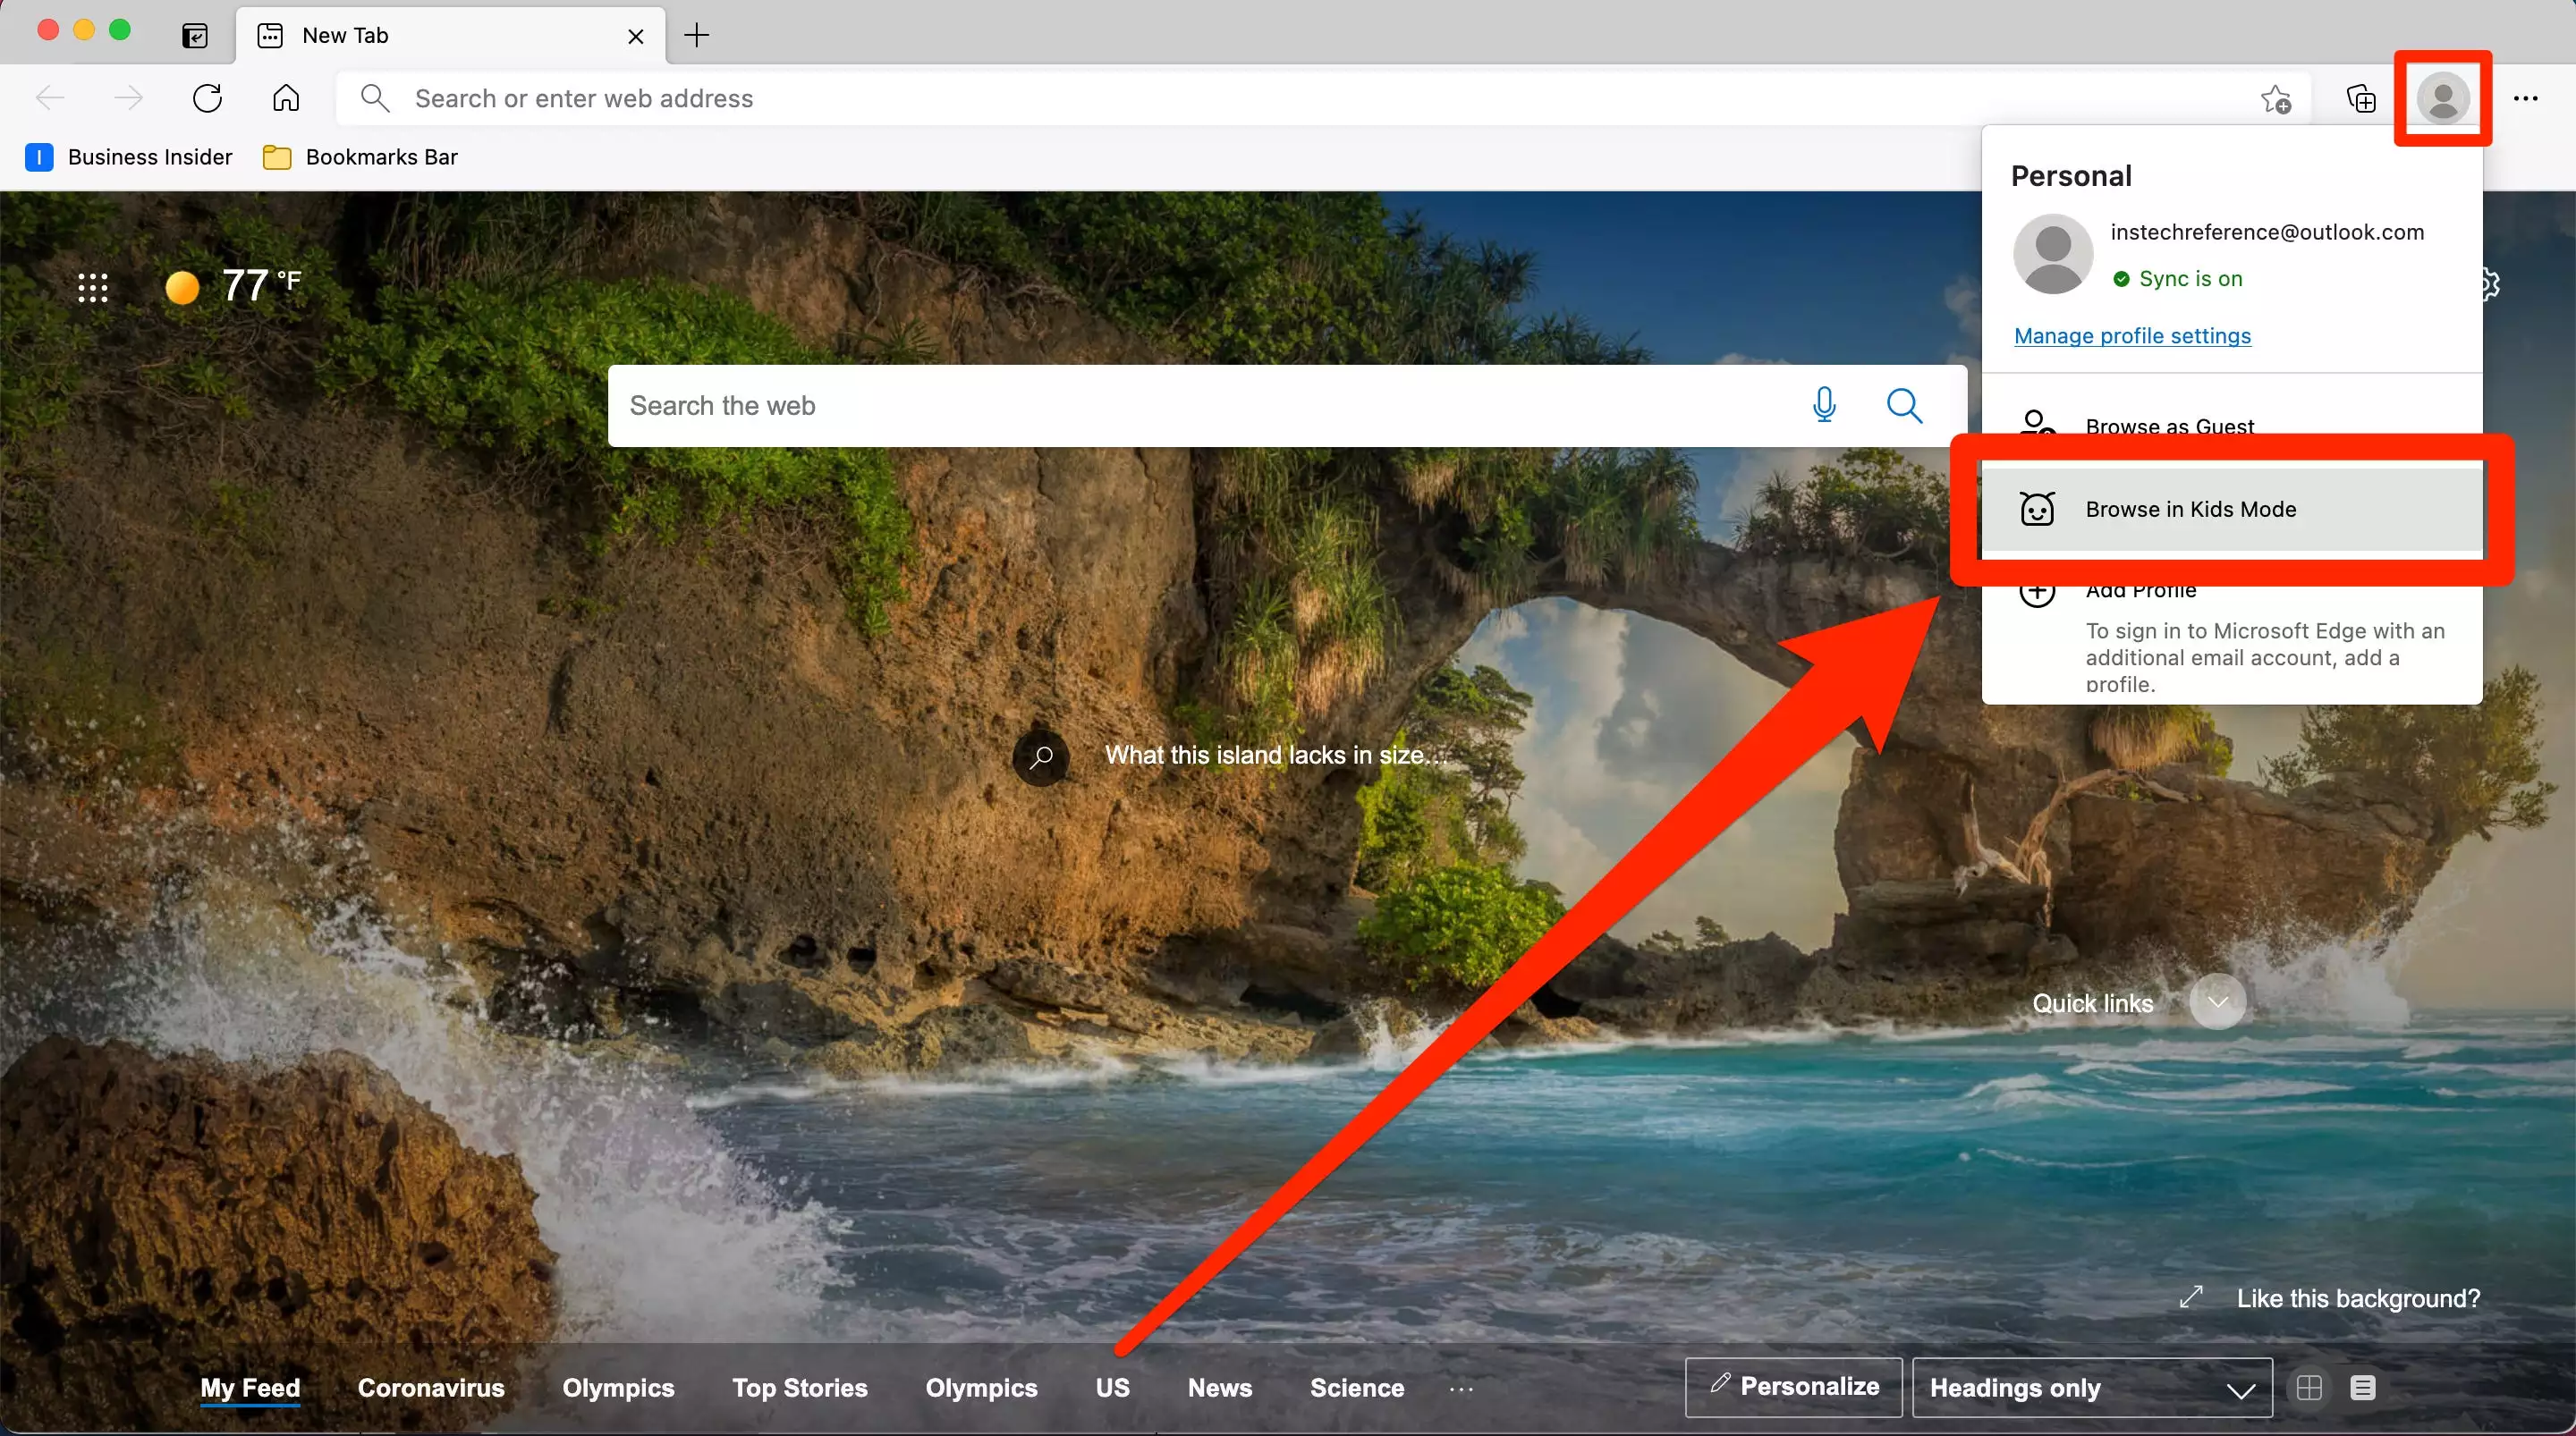Open the tab actions menu icon
The width and height of the screenshot is (2576, 1436).
point(195,36)
